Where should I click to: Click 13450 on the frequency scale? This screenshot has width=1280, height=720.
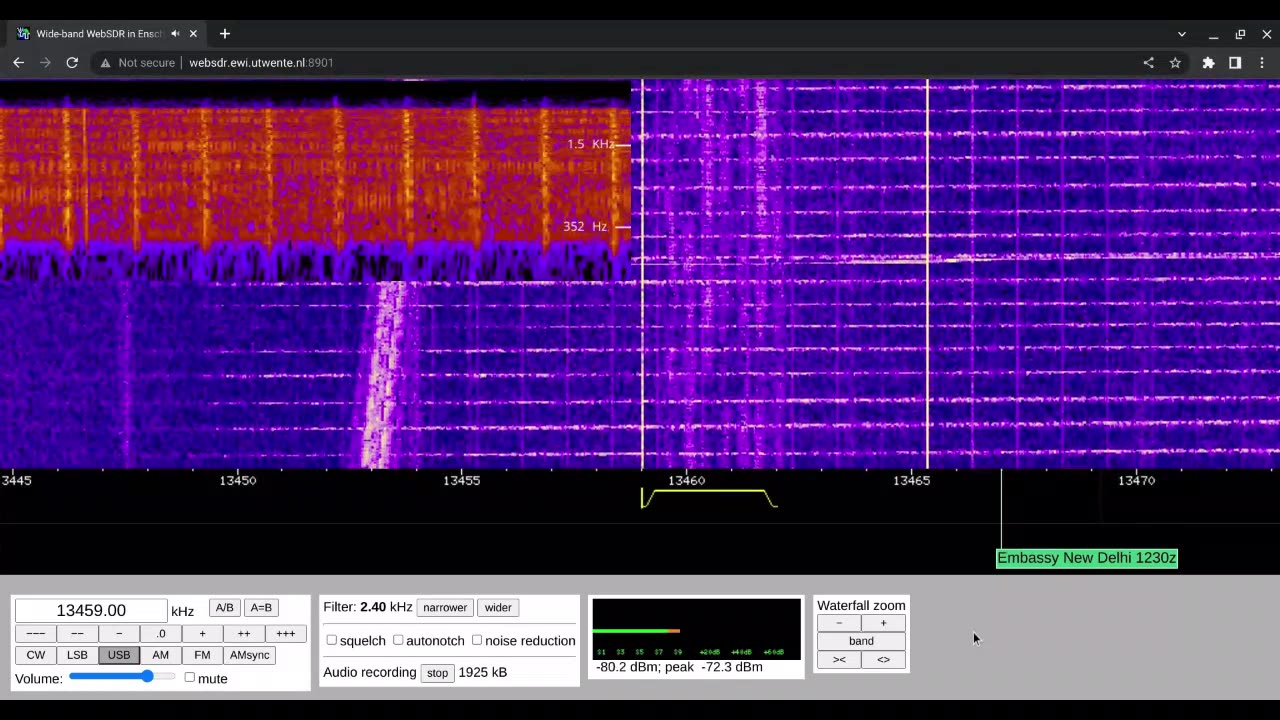(237, 480)
